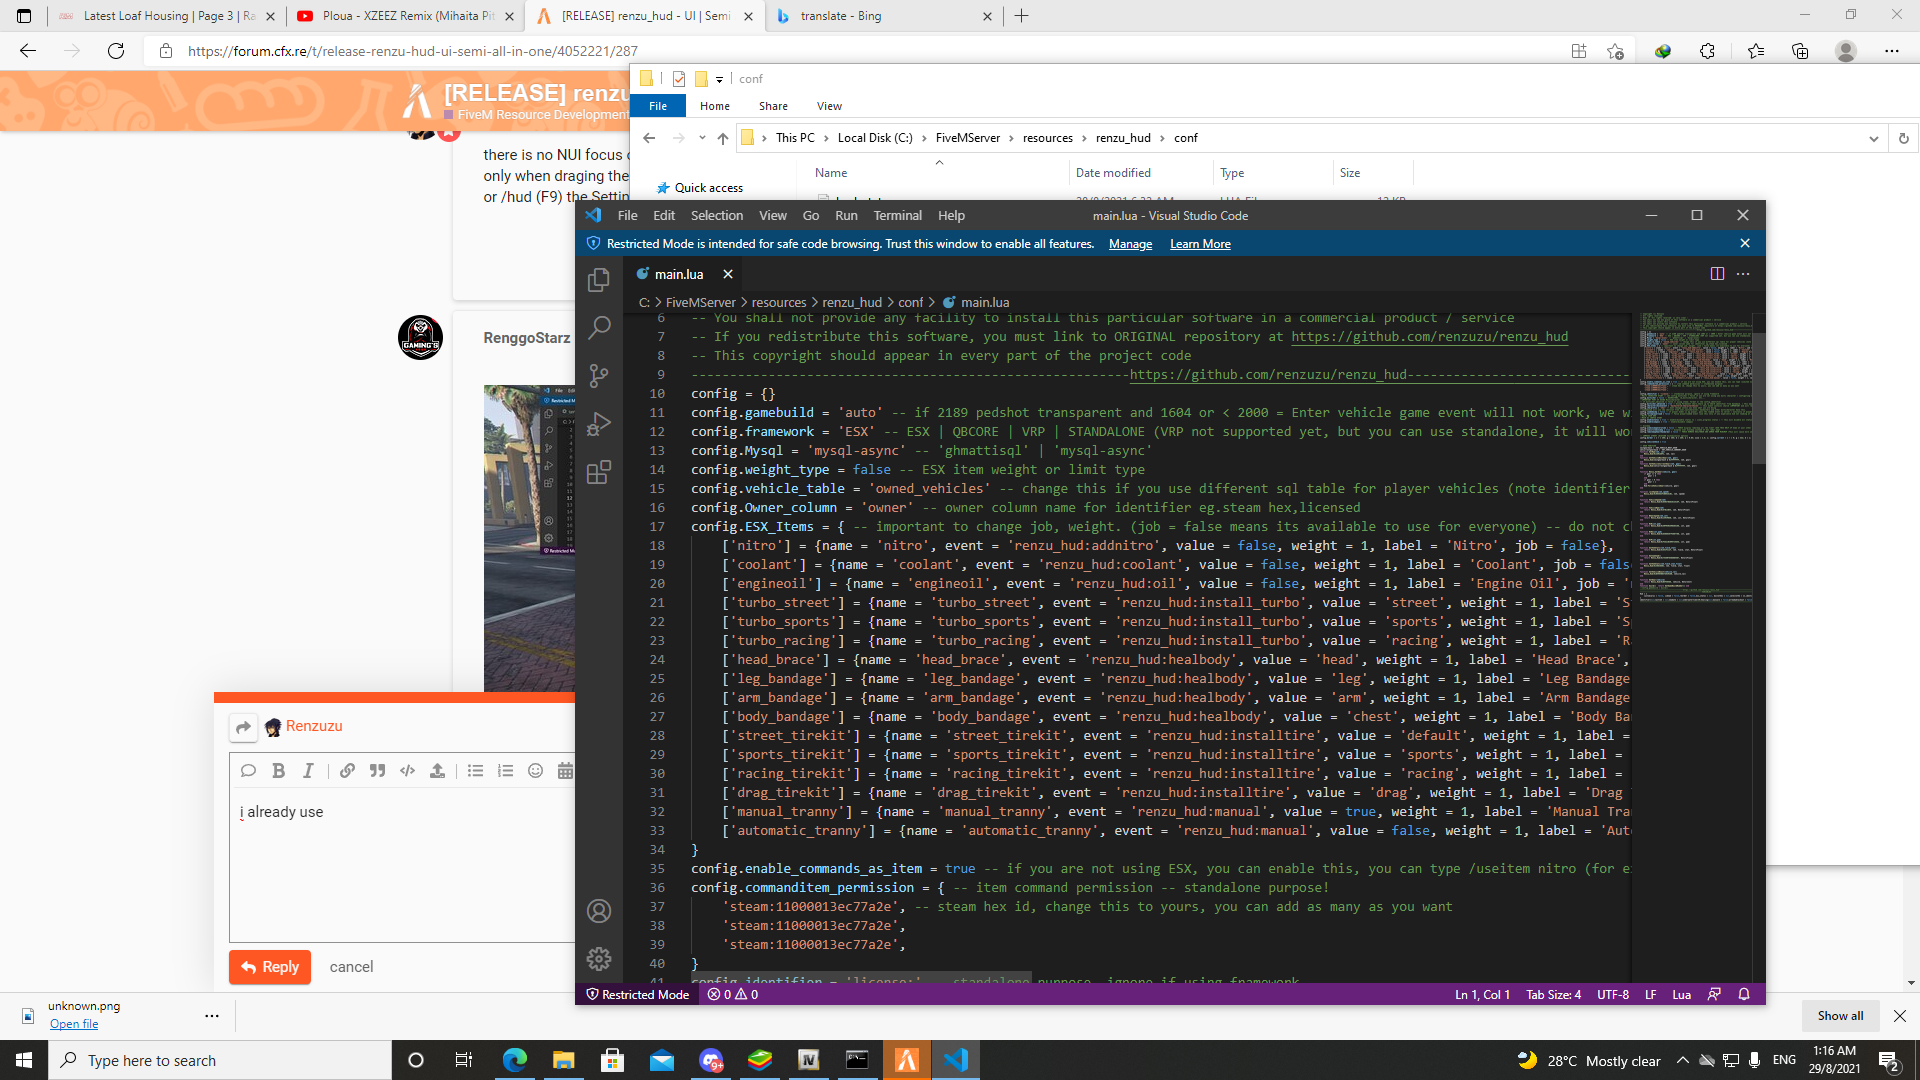
Task: Submit the post with the Reply button
Action: coord(270,967)
